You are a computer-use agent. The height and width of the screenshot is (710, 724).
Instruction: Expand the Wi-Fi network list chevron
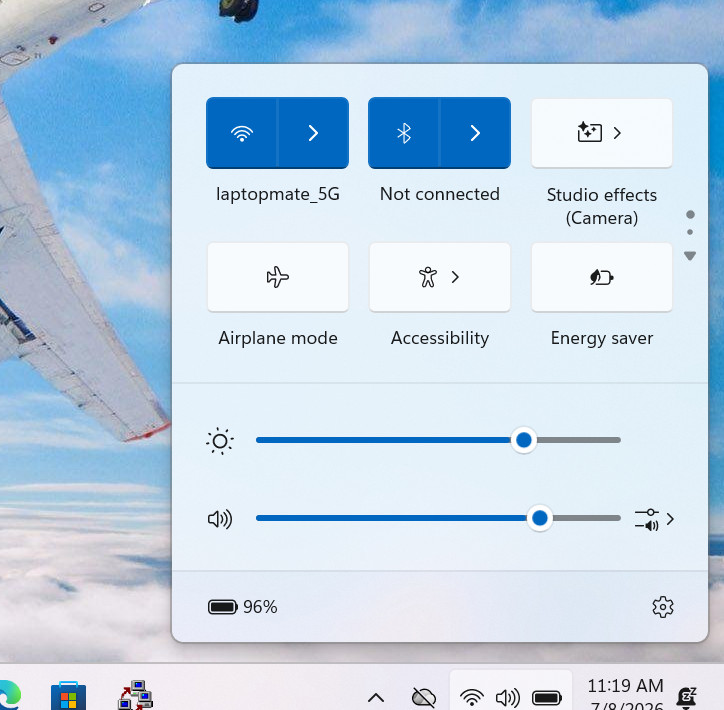313,133
